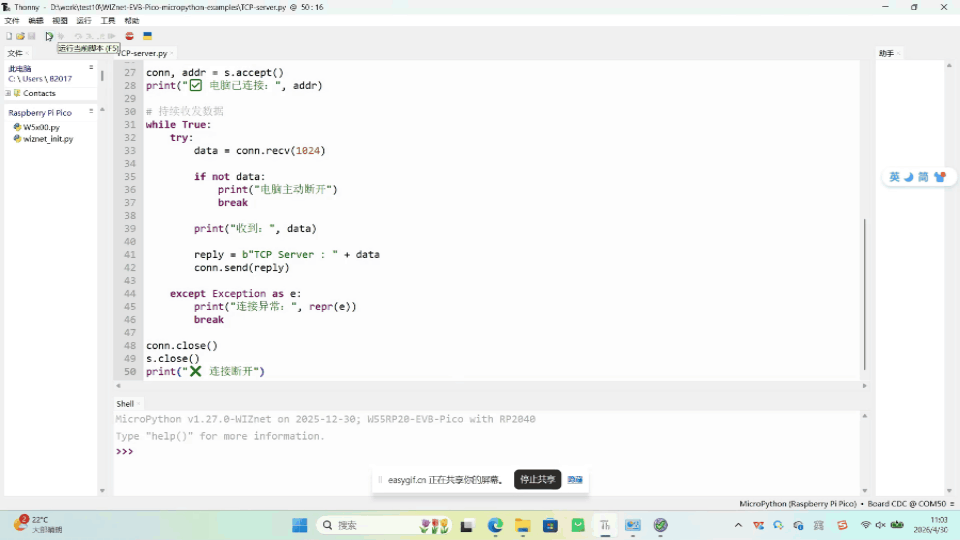Toggle moon icon in IME toolbar
The image size is (960, 540).
[x=909, y=177]
